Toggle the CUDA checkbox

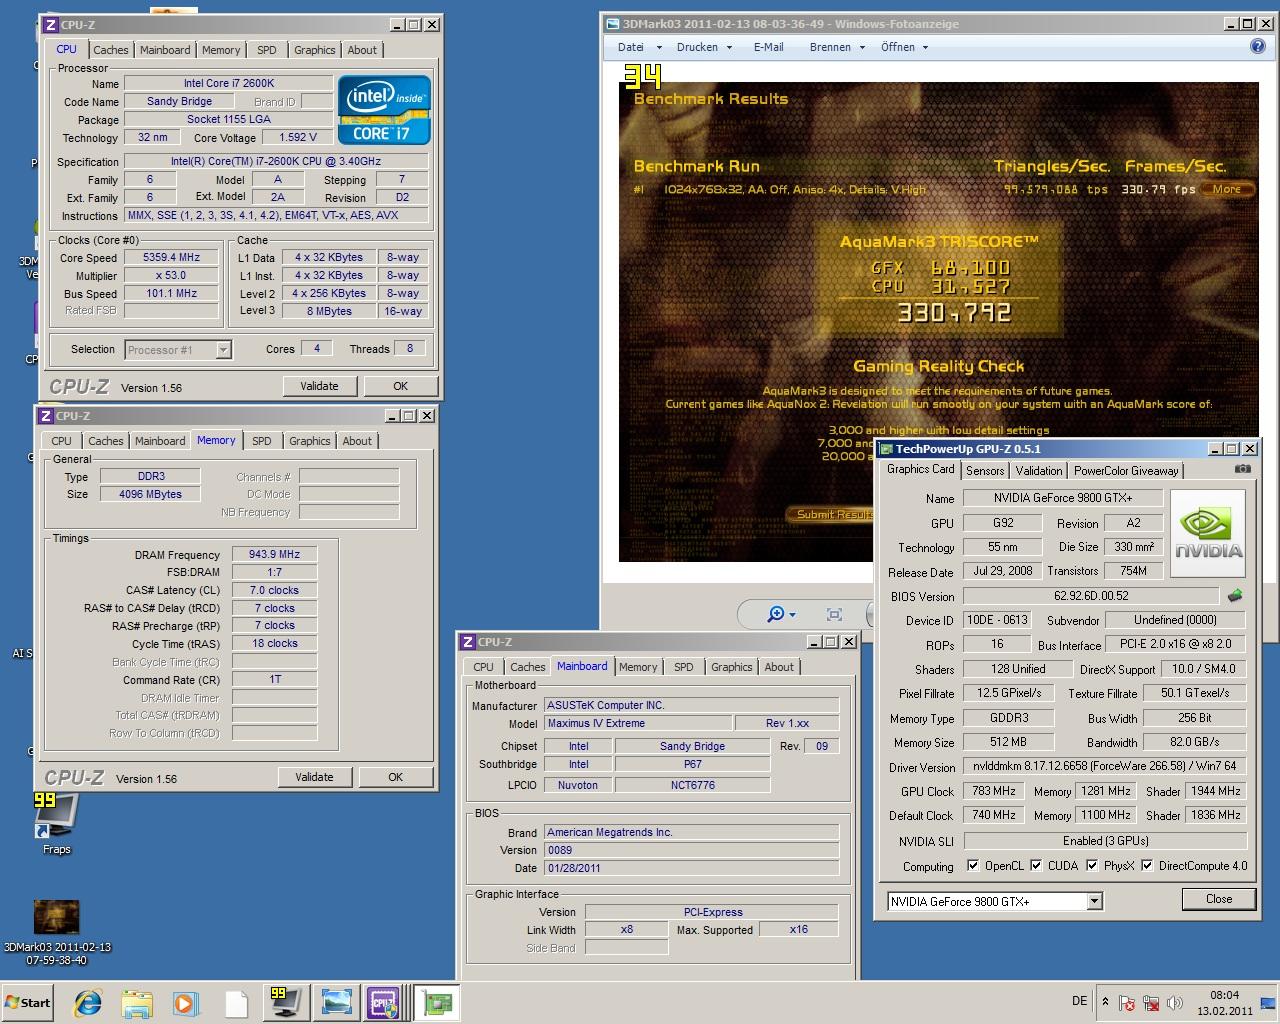point(1036,866)
